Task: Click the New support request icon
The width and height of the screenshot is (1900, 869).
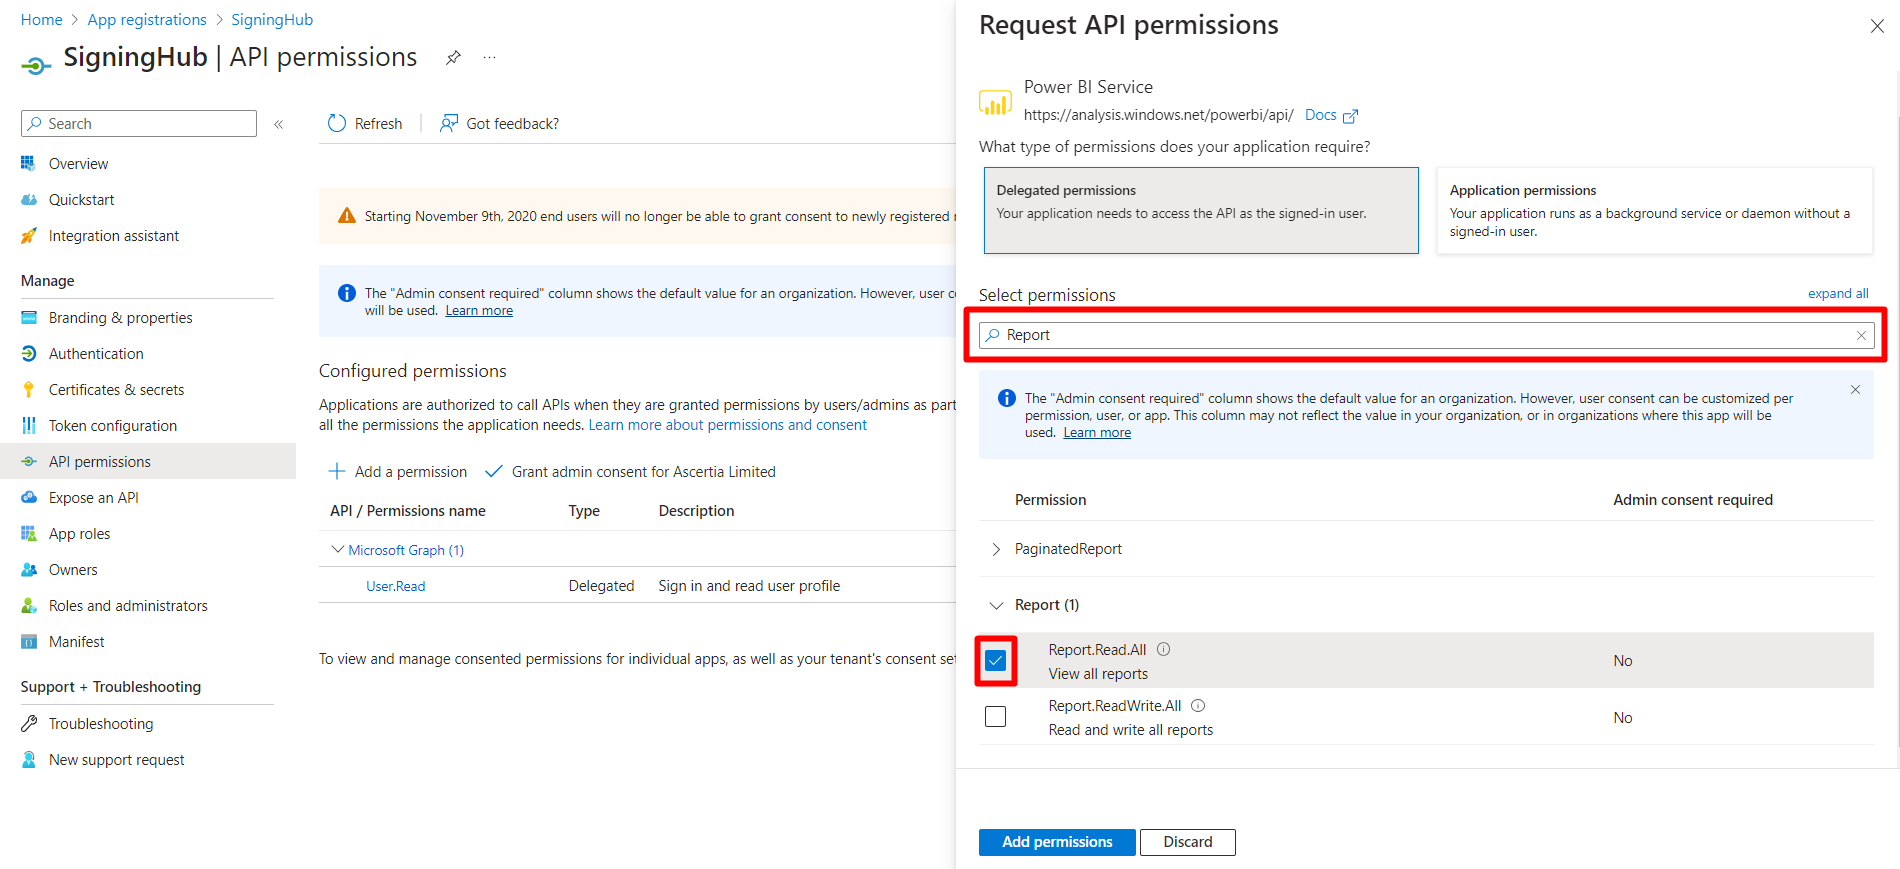Action: [x=29, y=759]
